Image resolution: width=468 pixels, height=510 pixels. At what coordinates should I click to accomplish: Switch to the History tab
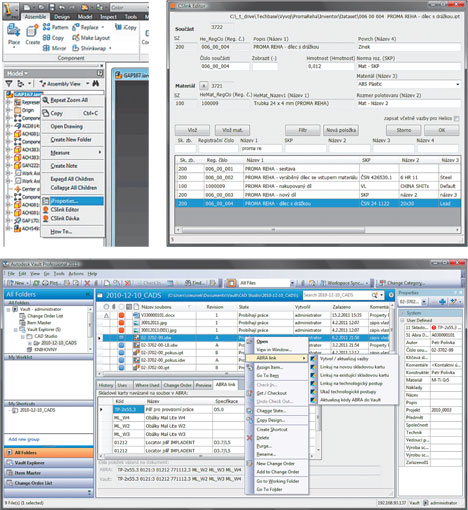click(106, 385)
